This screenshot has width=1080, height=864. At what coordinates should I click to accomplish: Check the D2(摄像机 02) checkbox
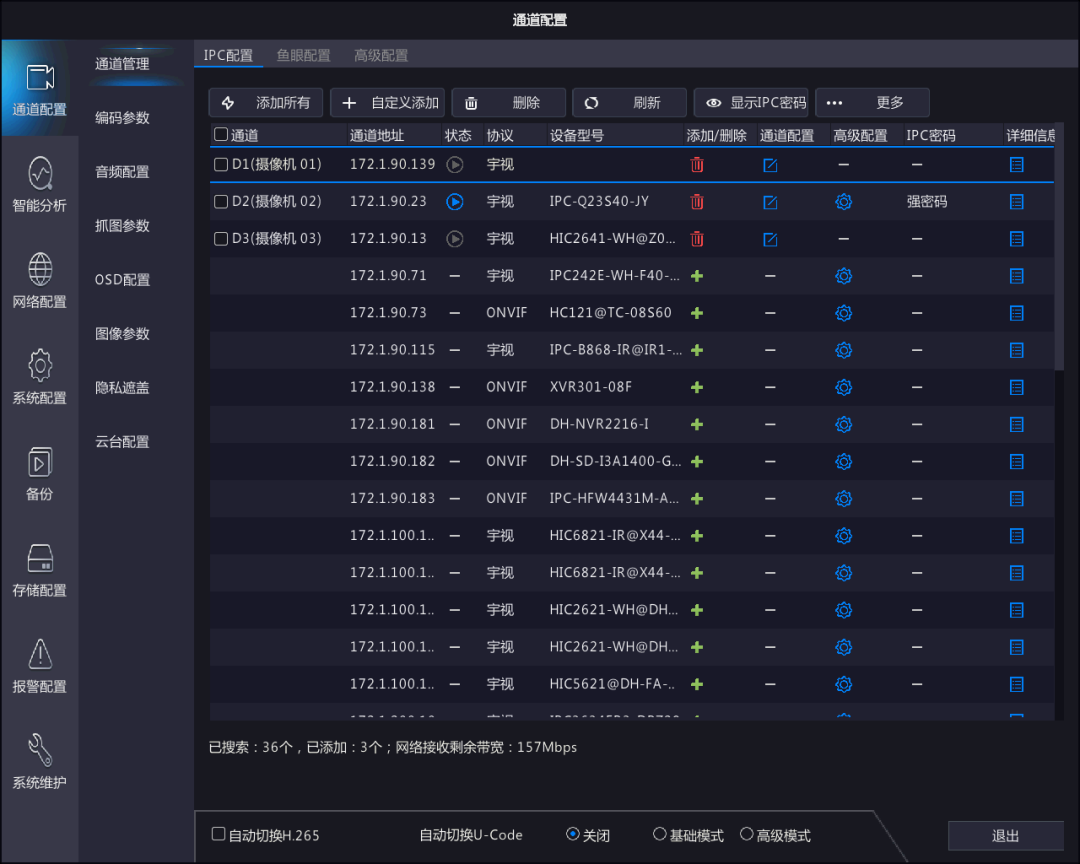coord(221,202)
